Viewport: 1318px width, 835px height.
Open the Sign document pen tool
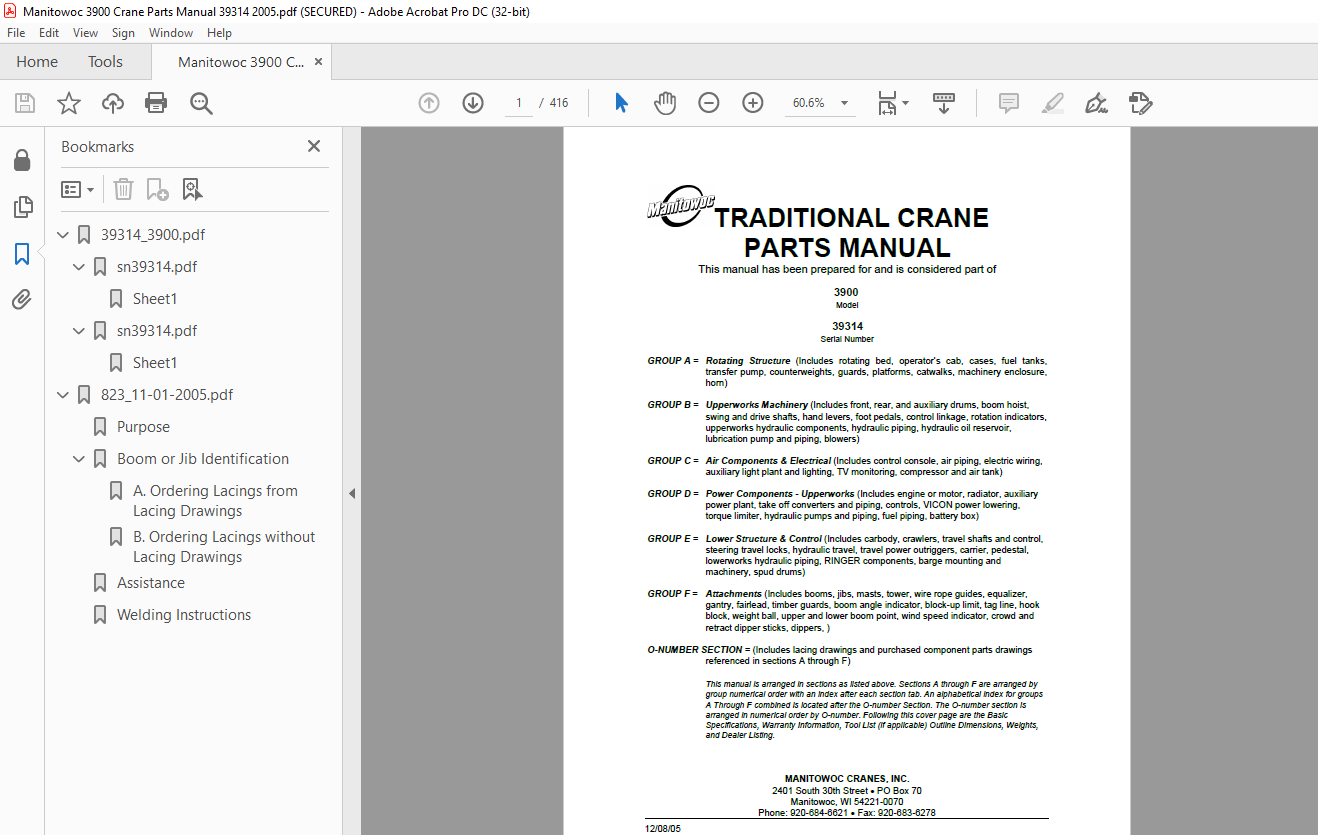pyautogui.click(x=1097, y=103)
